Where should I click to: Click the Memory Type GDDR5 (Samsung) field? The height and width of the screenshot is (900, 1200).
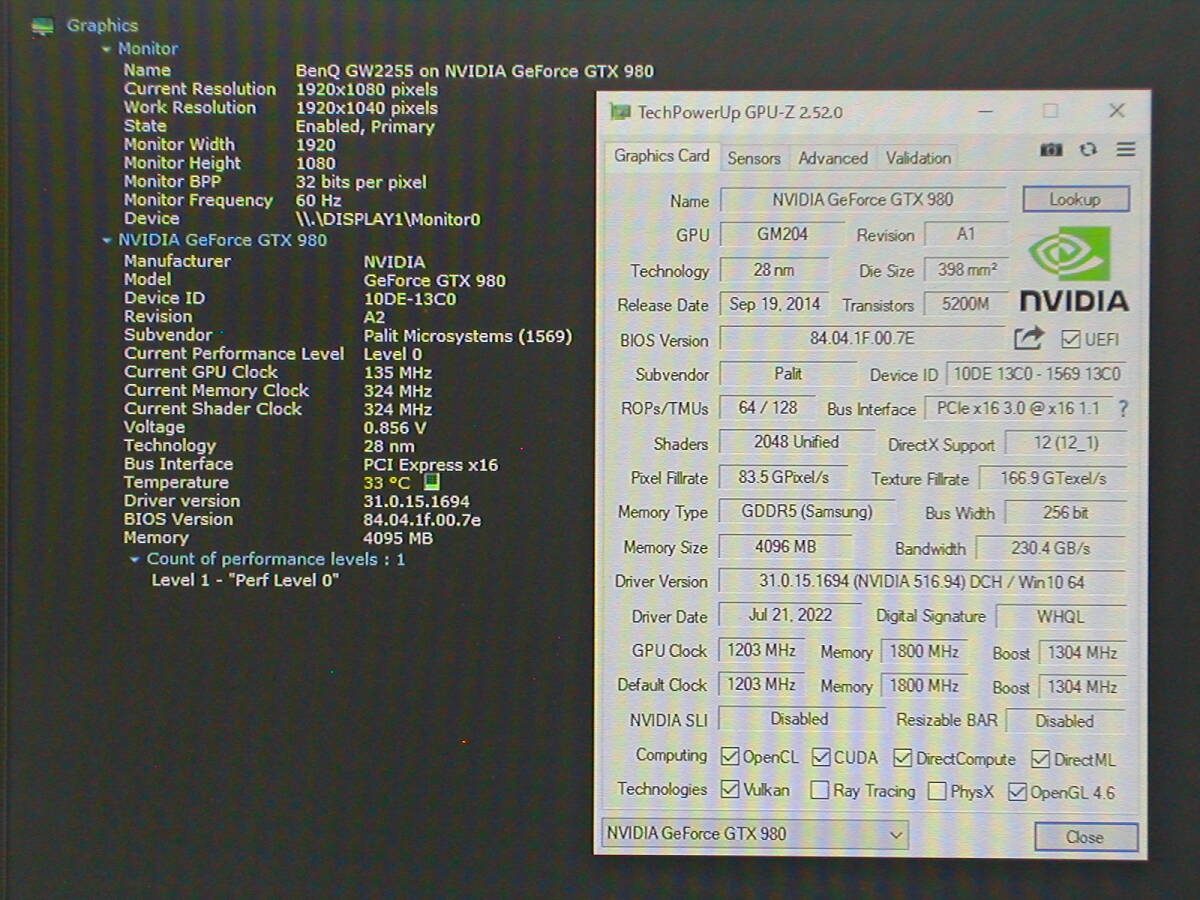807,512
